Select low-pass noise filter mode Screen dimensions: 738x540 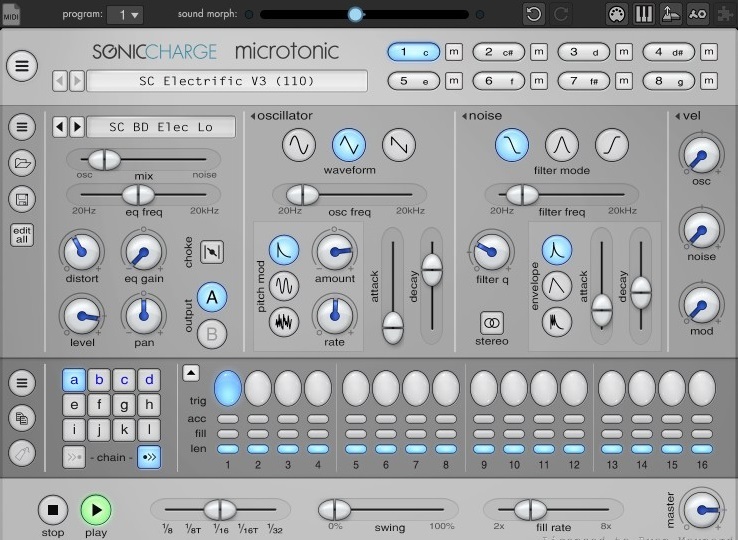click(x=512, y=145)
